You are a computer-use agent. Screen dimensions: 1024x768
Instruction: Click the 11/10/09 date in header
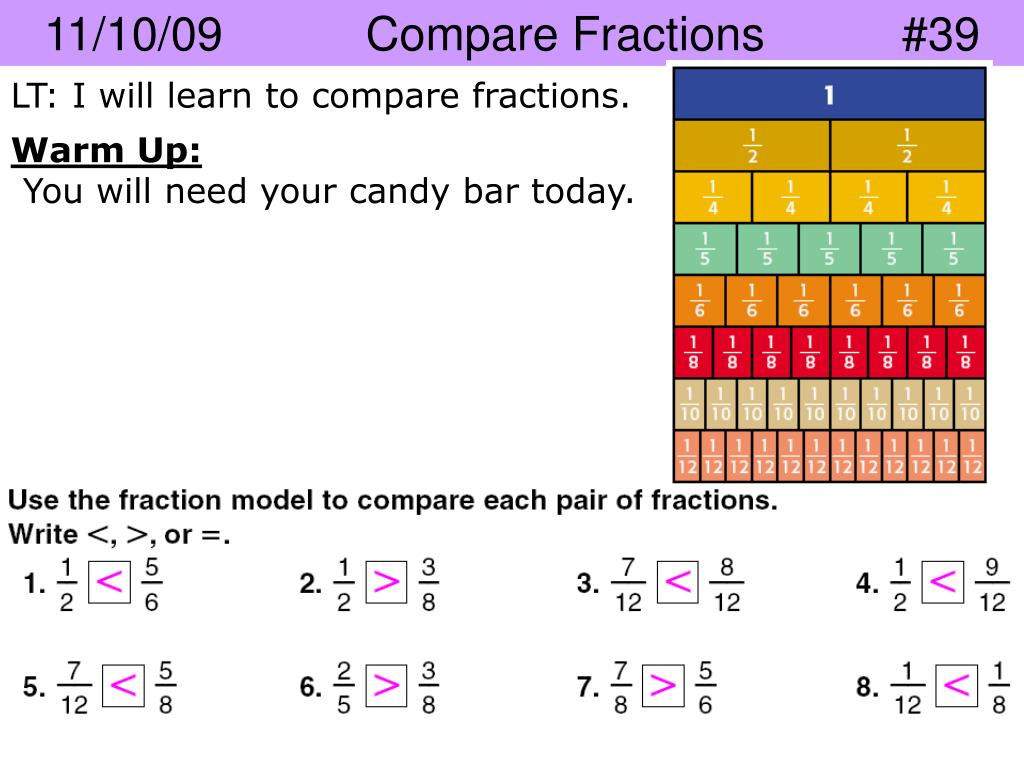click(x=135, y=34)
